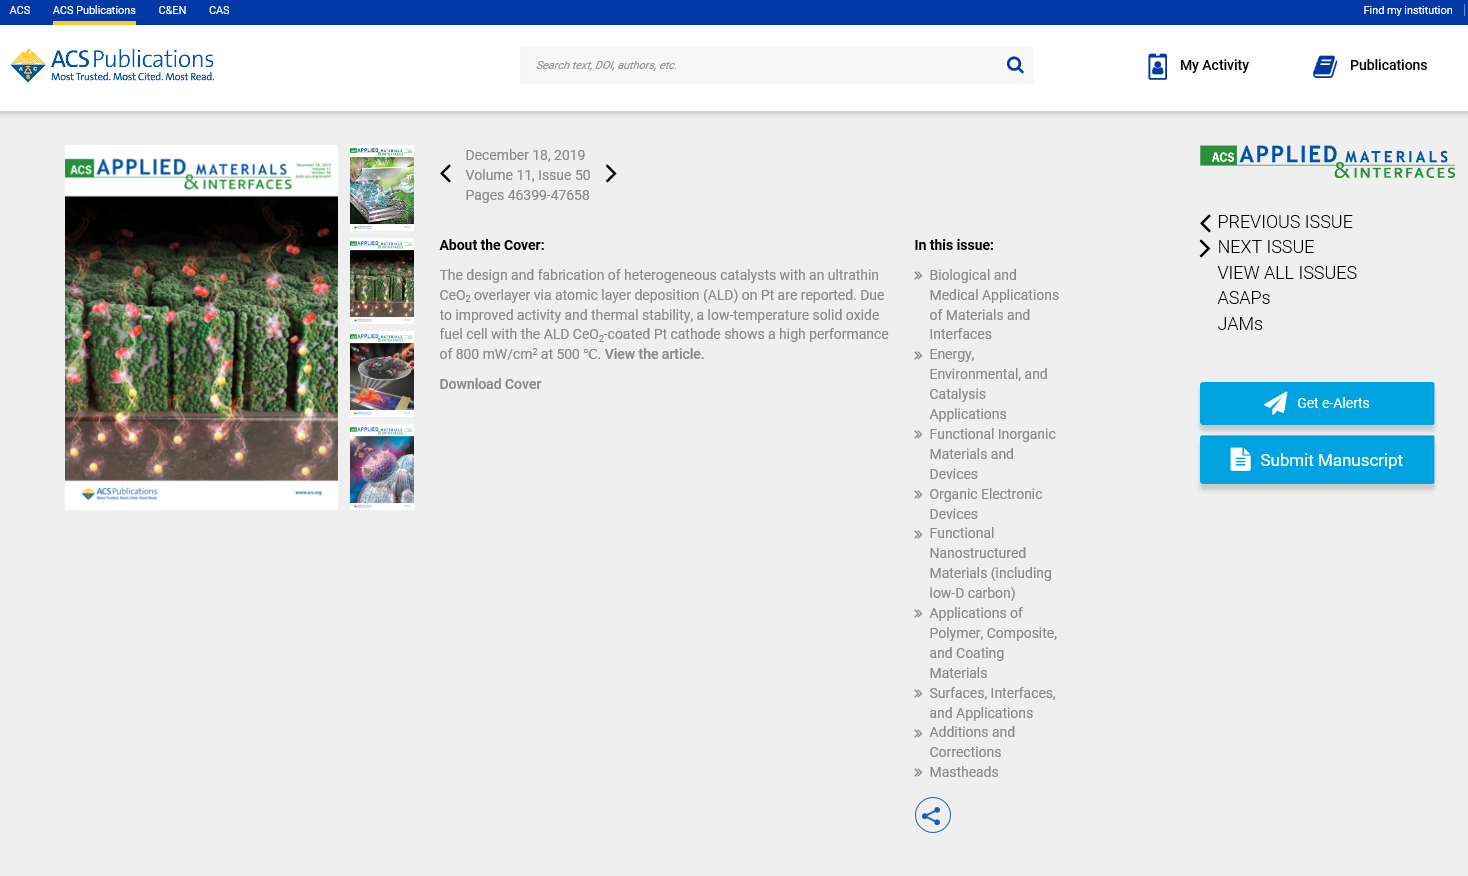
Task: Click the search magnifier icon
Action: coord(1015,65)
